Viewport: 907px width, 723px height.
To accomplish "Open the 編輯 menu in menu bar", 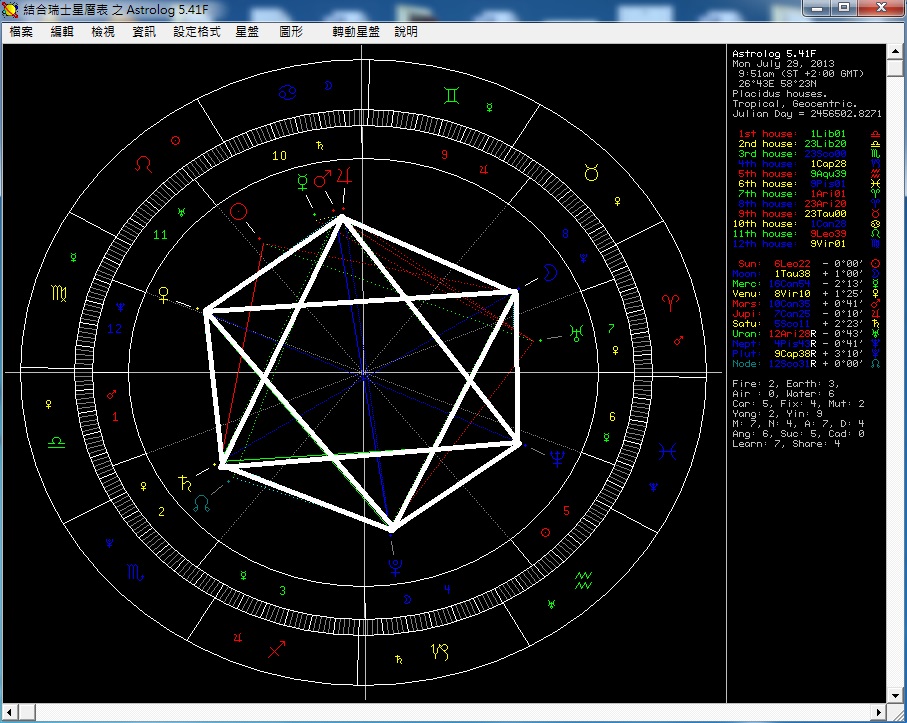I will point(62,31).
